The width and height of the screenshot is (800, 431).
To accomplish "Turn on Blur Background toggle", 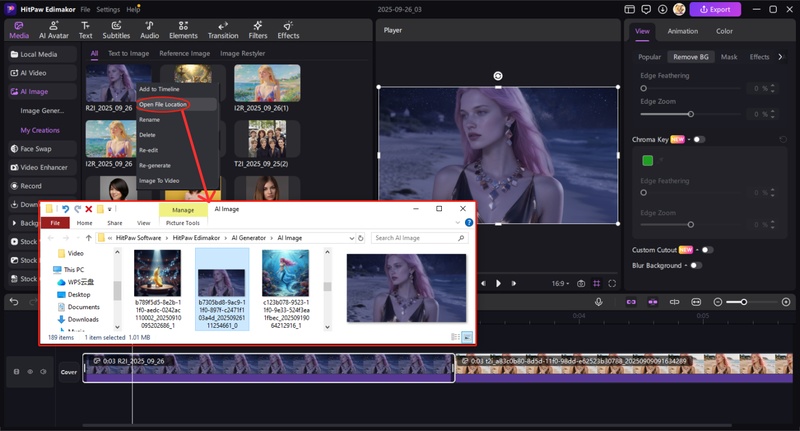I will (x=695, y=265).
